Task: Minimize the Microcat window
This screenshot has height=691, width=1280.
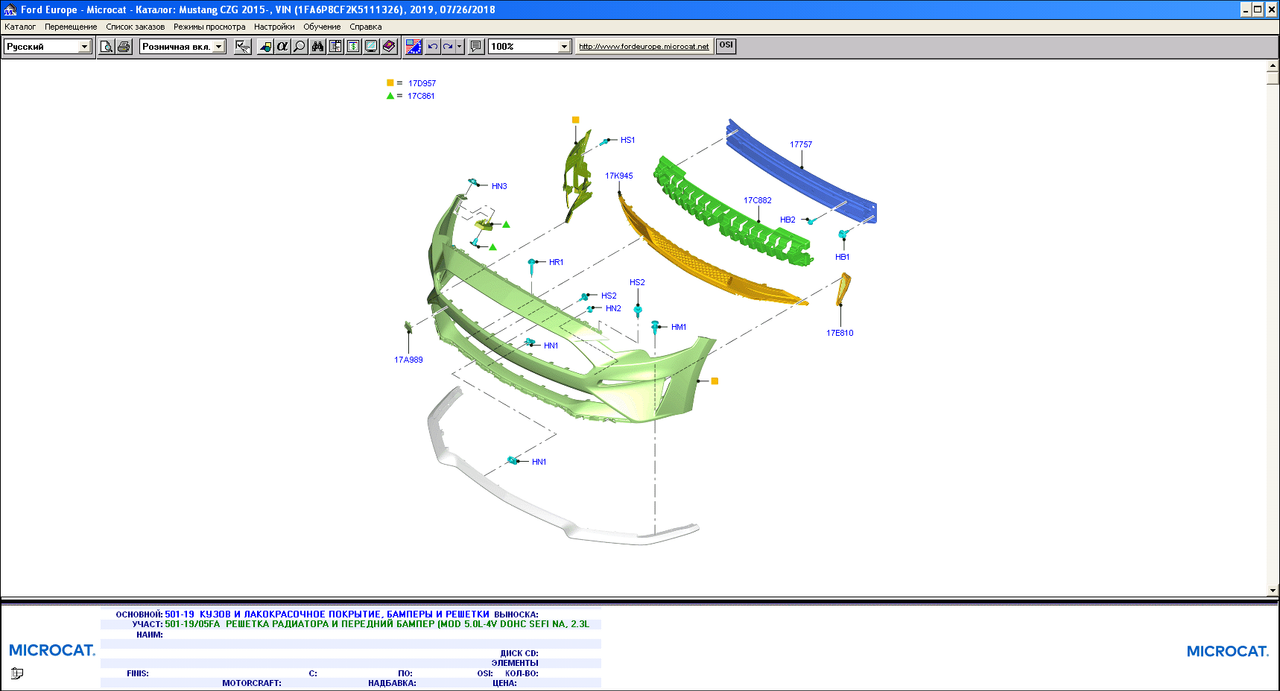Action: click(1246, 9)
